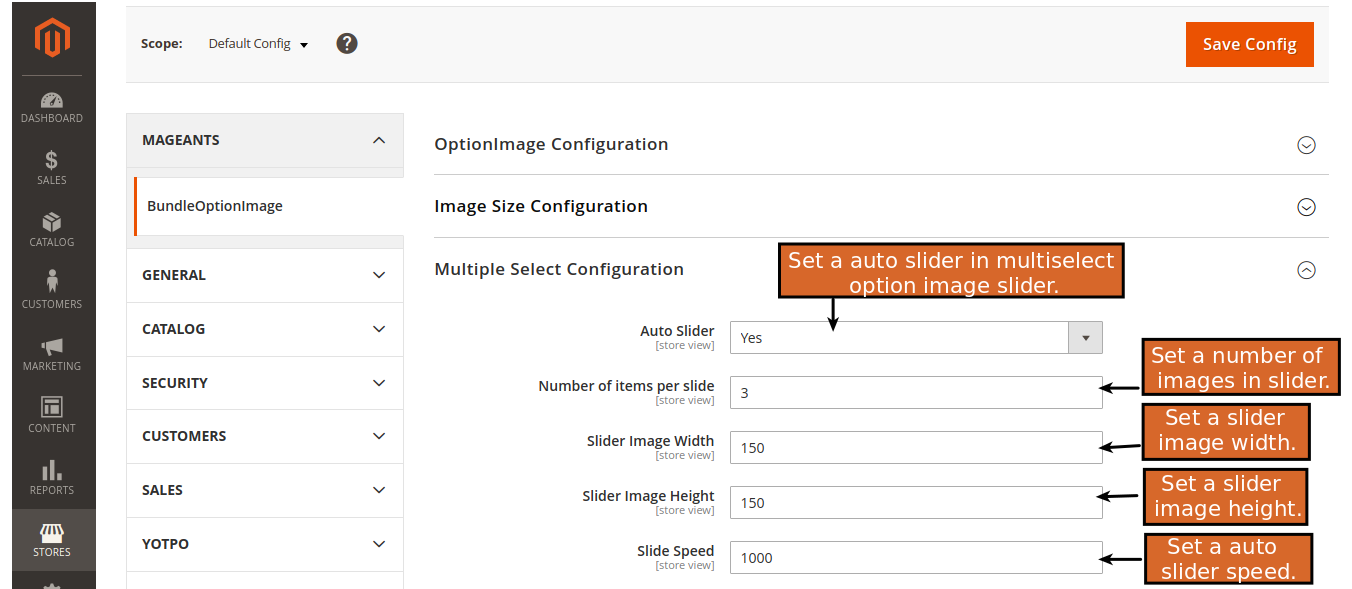The height and width of the screenshot is (589, 1352).
Task: Select the Sales icon in the sidebar
Action: pos(52,167)
